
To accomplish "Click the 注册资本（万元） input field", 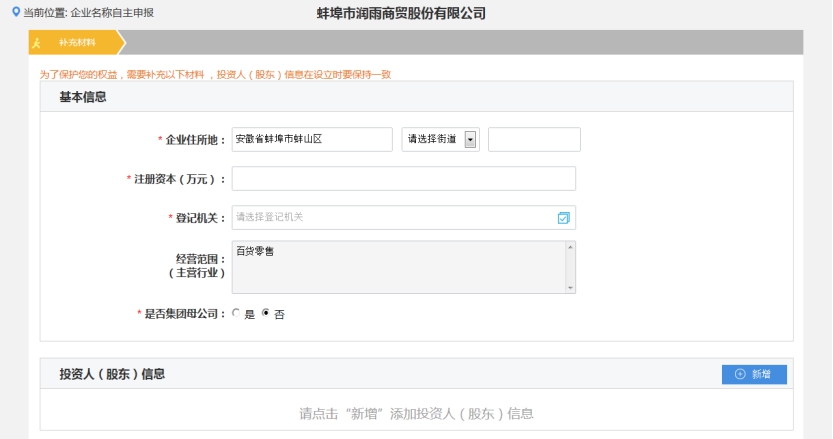I will tap(403, 178).
